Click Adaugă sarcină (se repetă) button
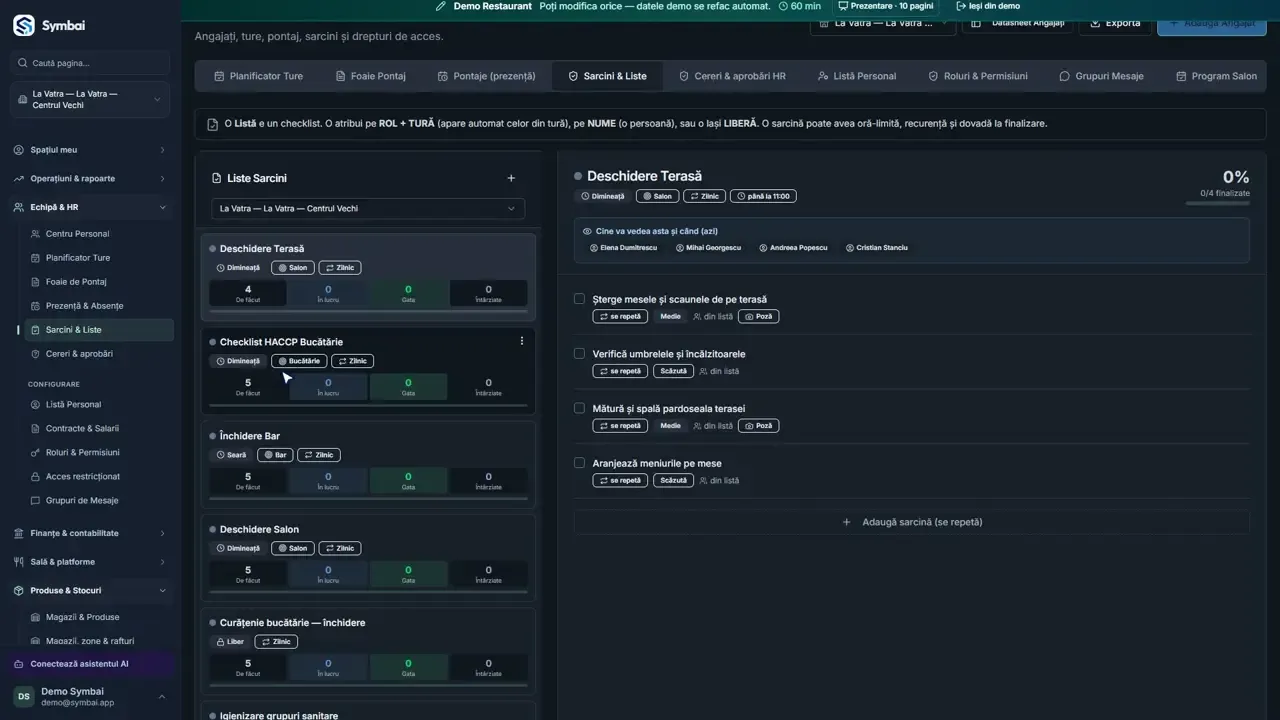1280x720 pixels. (x=912, y=522)
